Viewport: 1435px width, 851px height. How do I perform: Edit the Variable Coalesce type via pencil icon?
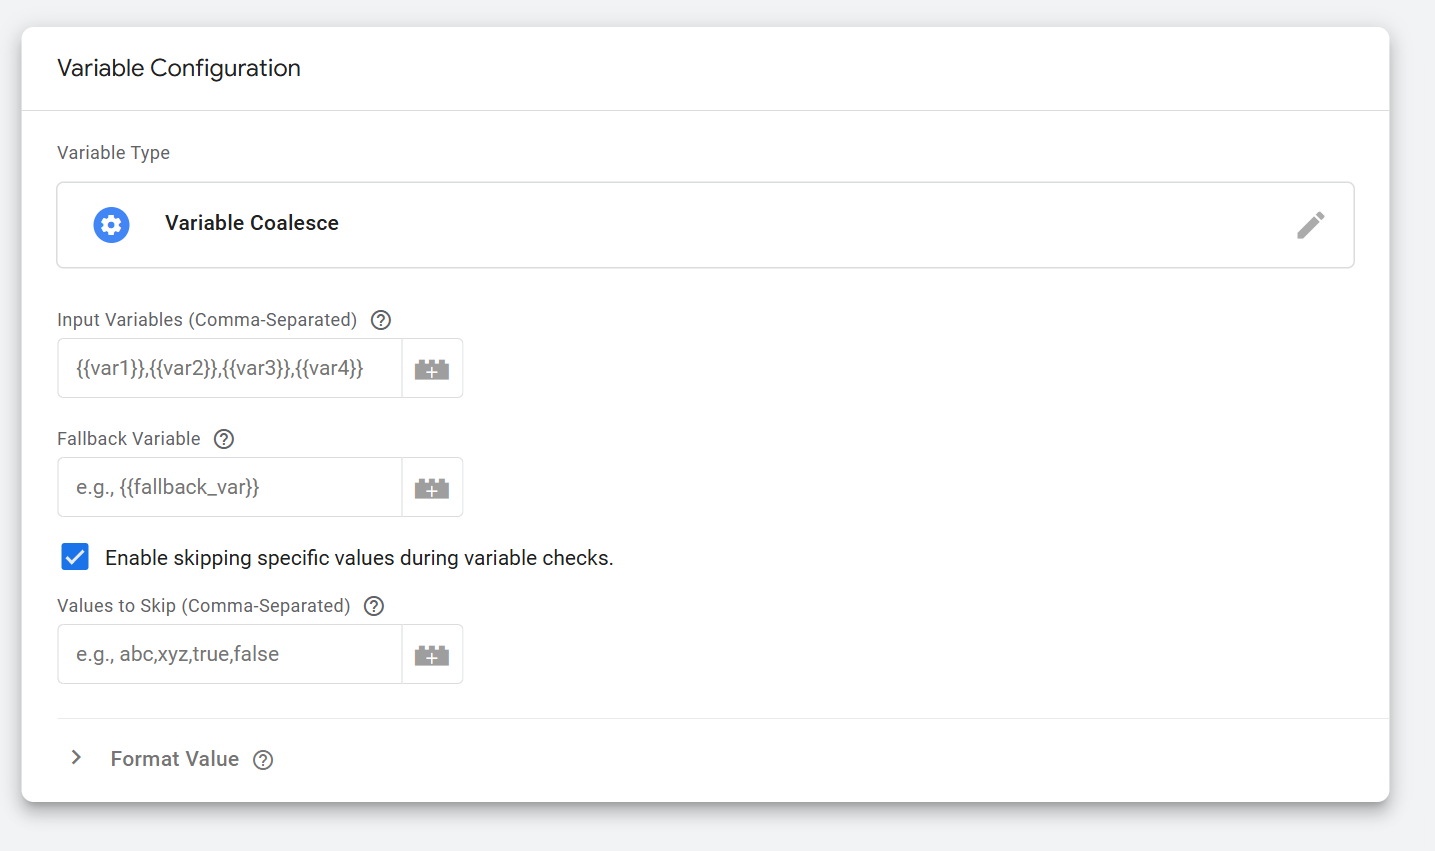coord(1310,225)
